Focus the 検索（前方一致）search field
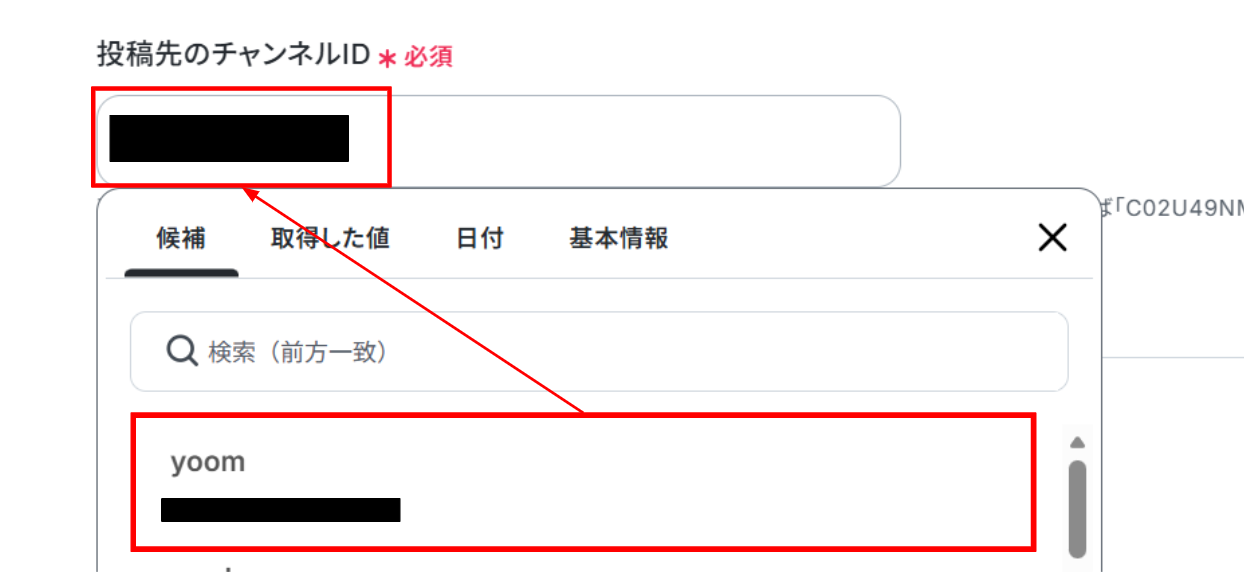Image resolution: width=1244 pixels, height=576 pixels. (x=599, y=351)
